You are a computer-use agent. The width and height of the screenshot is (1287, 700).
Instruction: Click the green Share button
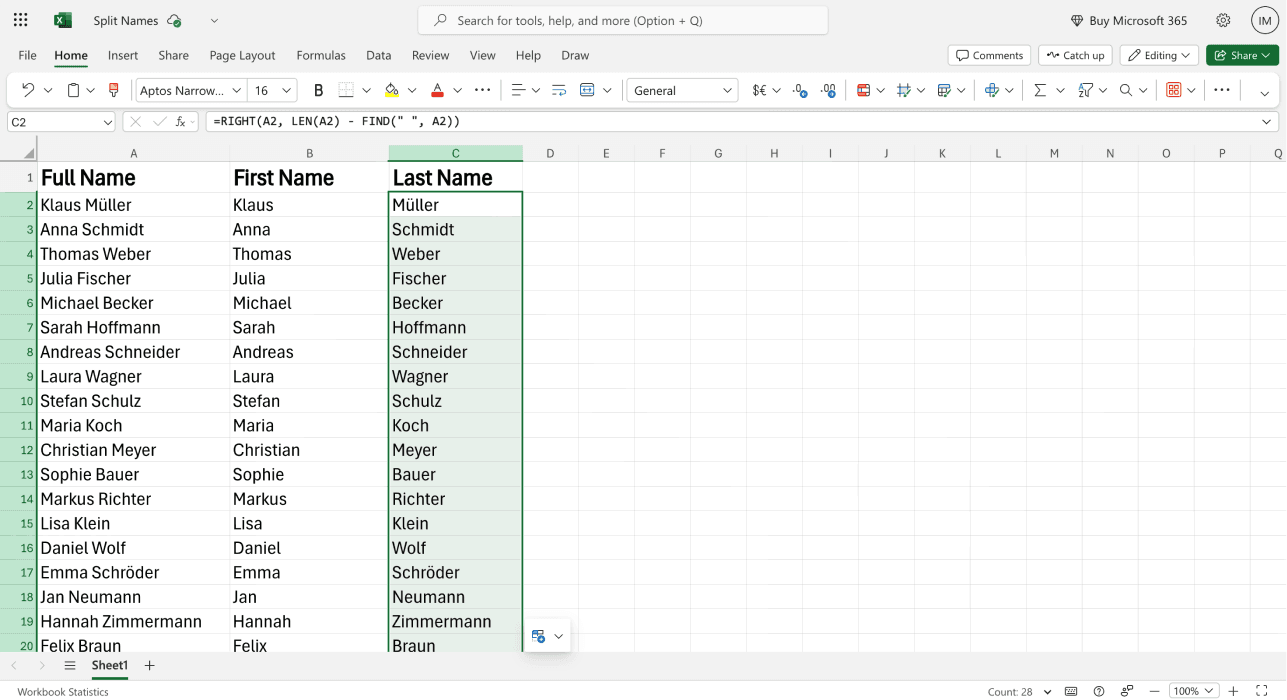pos(1241,55)
